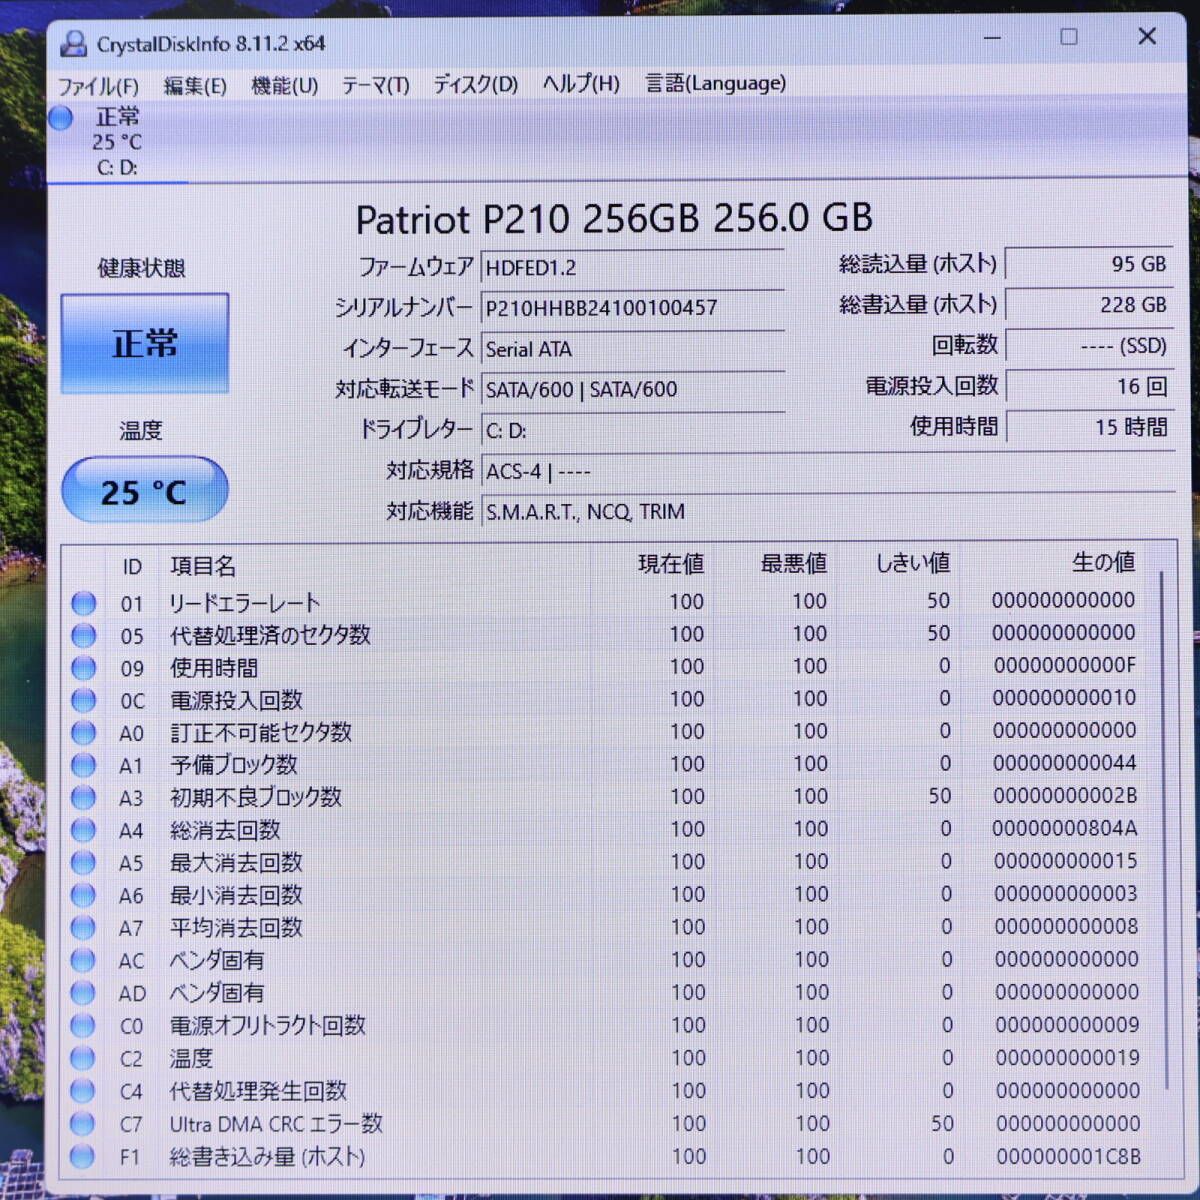The height and width of the screenshot is (1200, 1200).
Task: Click the 項目名 column header
Action: [x=203, y=566]
